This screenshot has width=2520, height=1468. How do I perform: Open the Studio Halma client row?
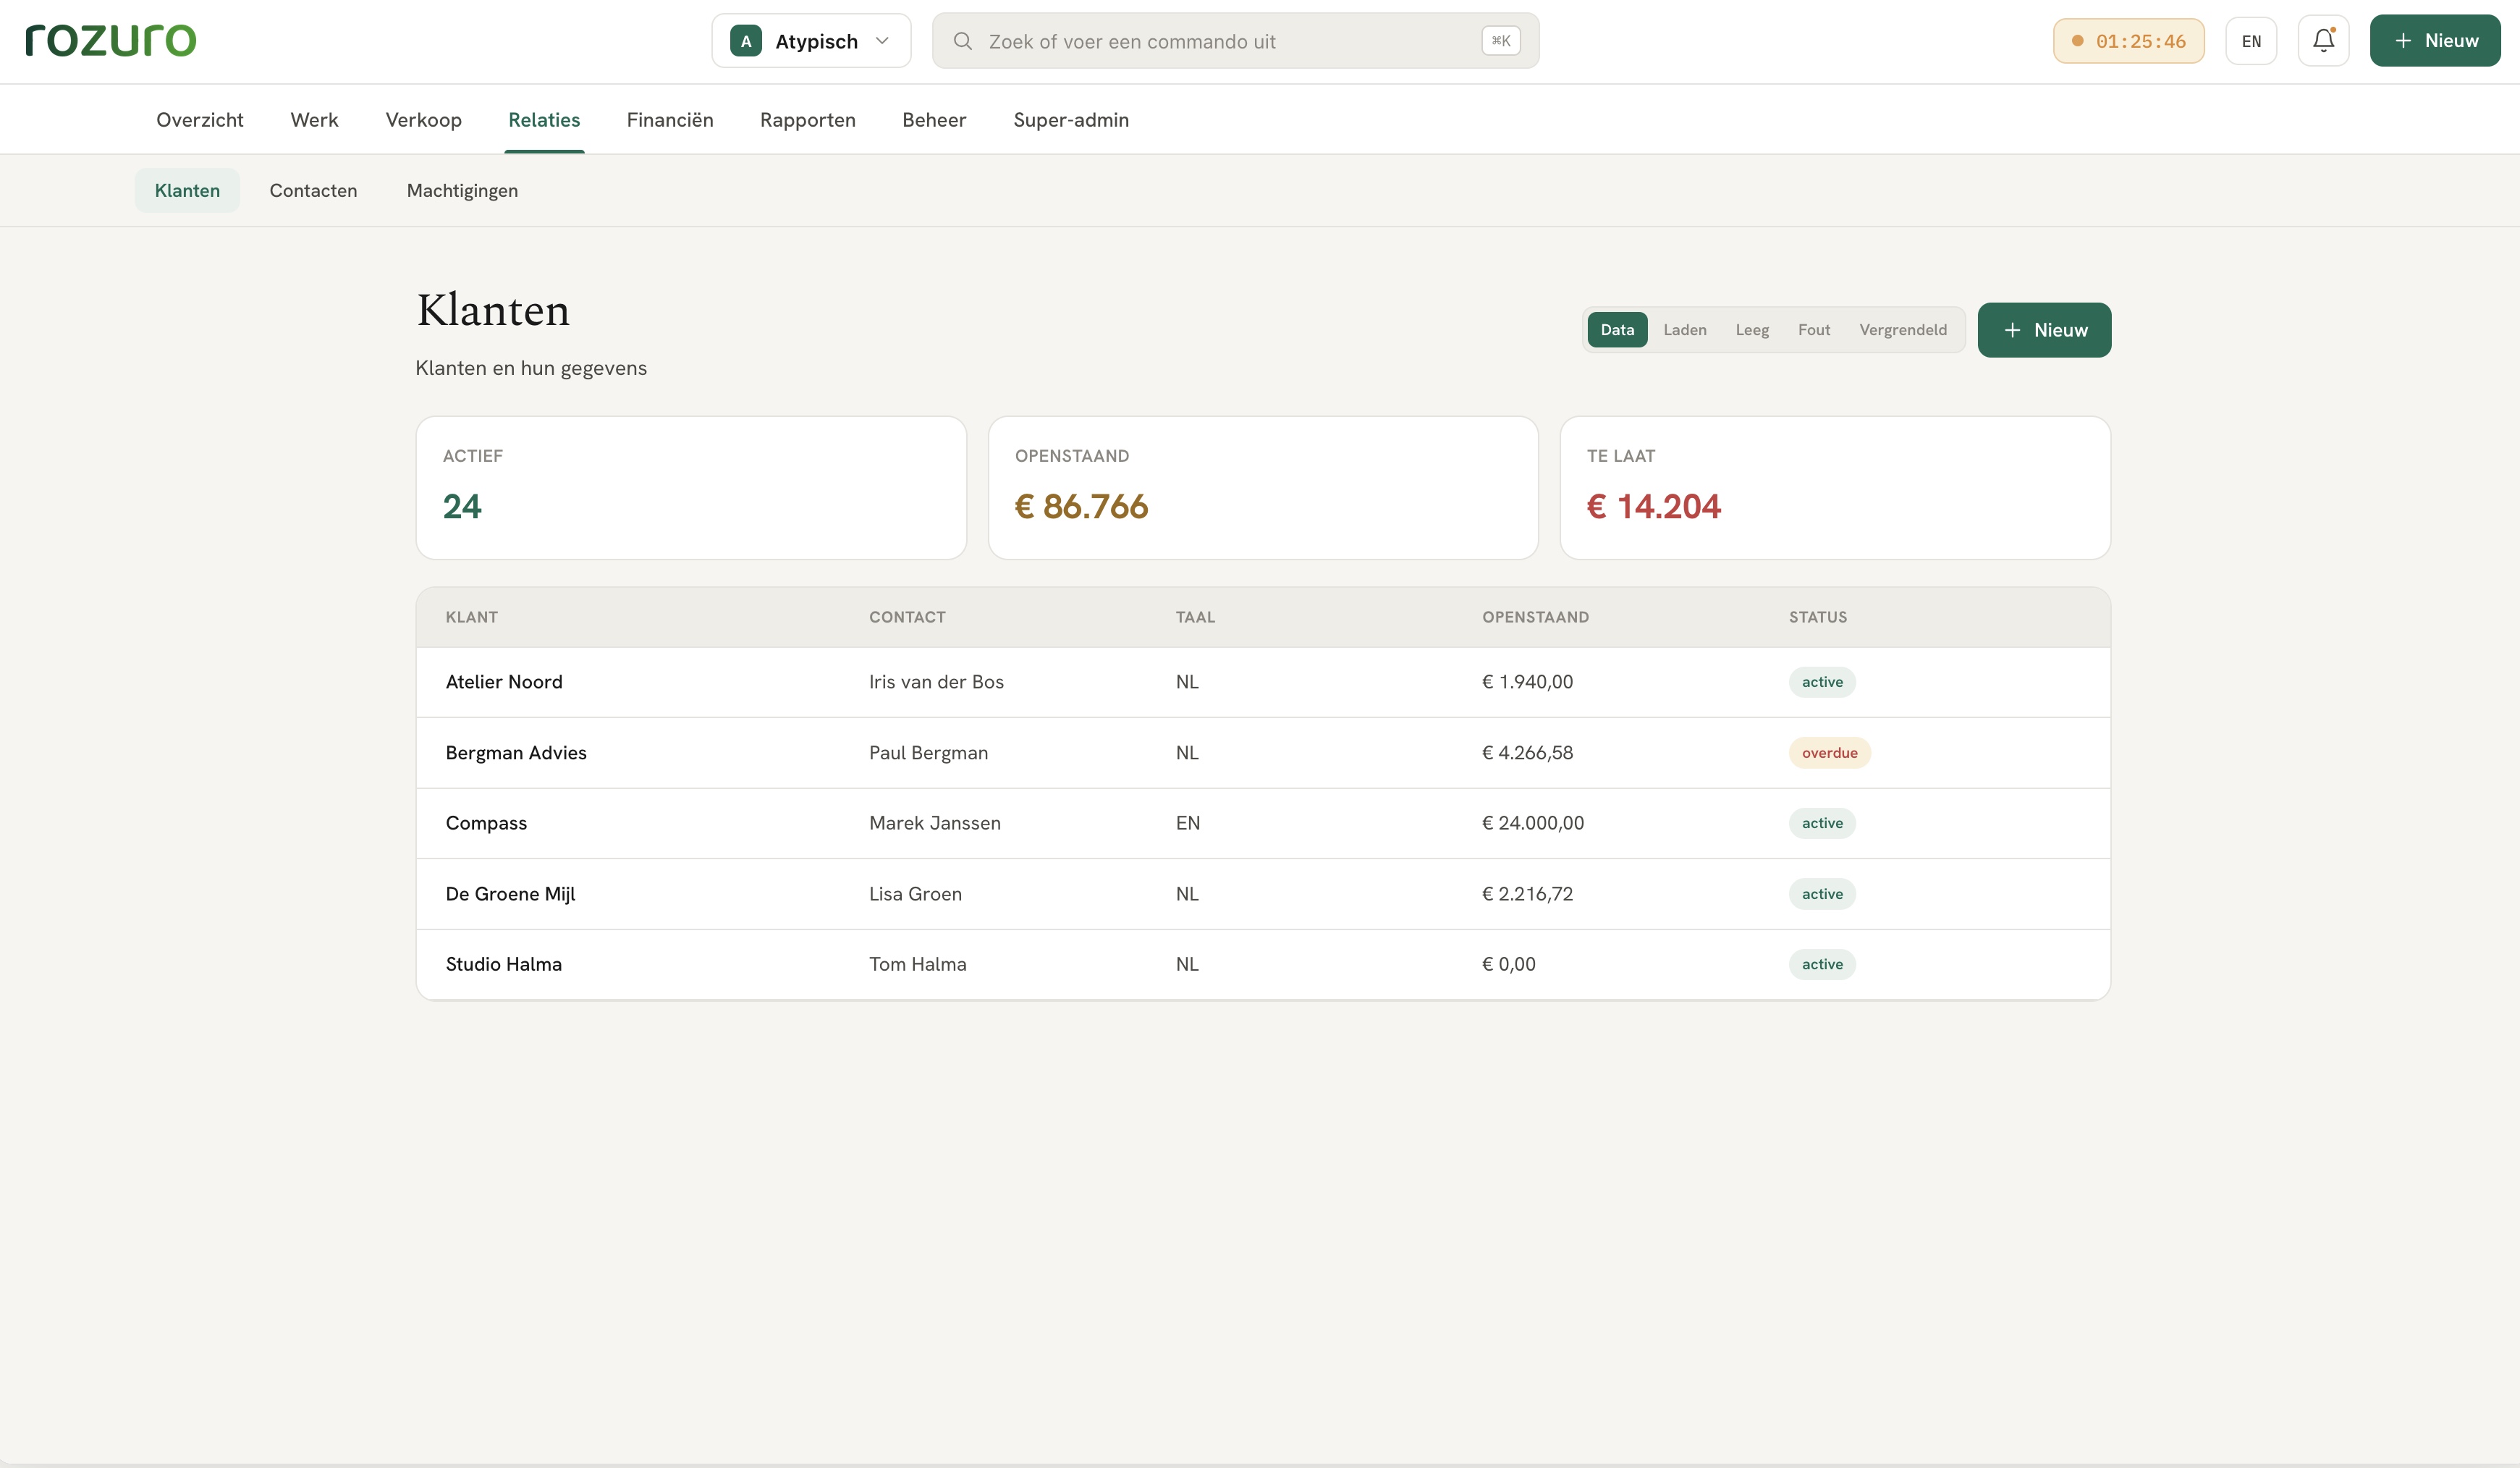tap(1263, 964)
